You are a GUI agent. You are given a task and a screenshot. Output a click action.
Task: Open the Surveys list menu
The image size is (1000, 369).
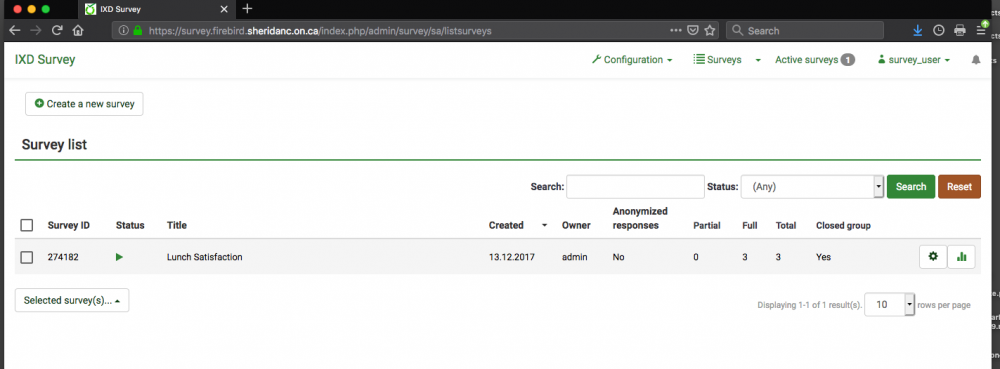[x=717, y=60]
